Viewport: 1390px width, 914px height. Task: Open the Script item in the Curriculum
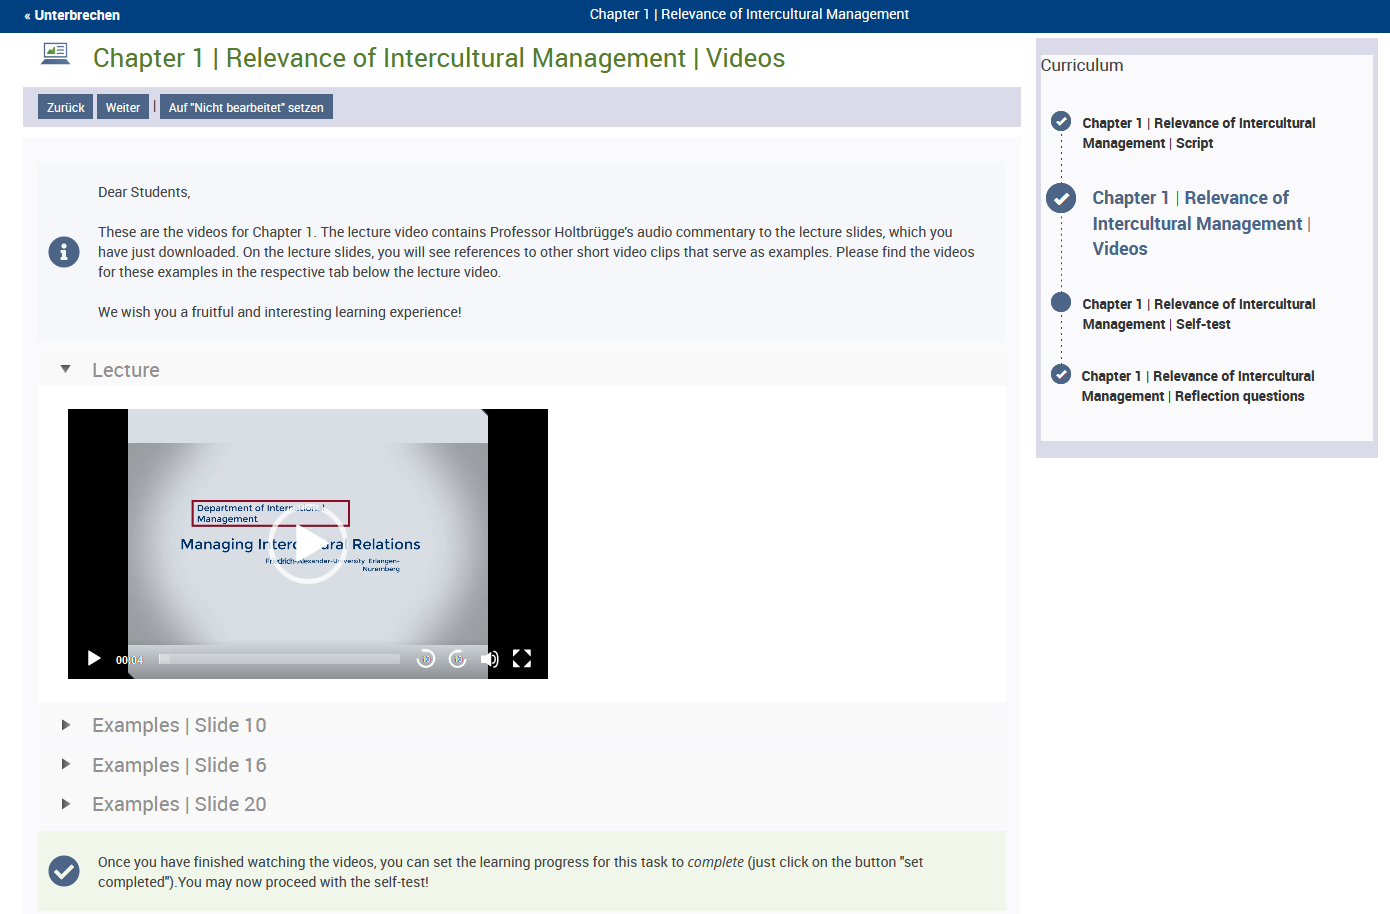point(1198,133)
